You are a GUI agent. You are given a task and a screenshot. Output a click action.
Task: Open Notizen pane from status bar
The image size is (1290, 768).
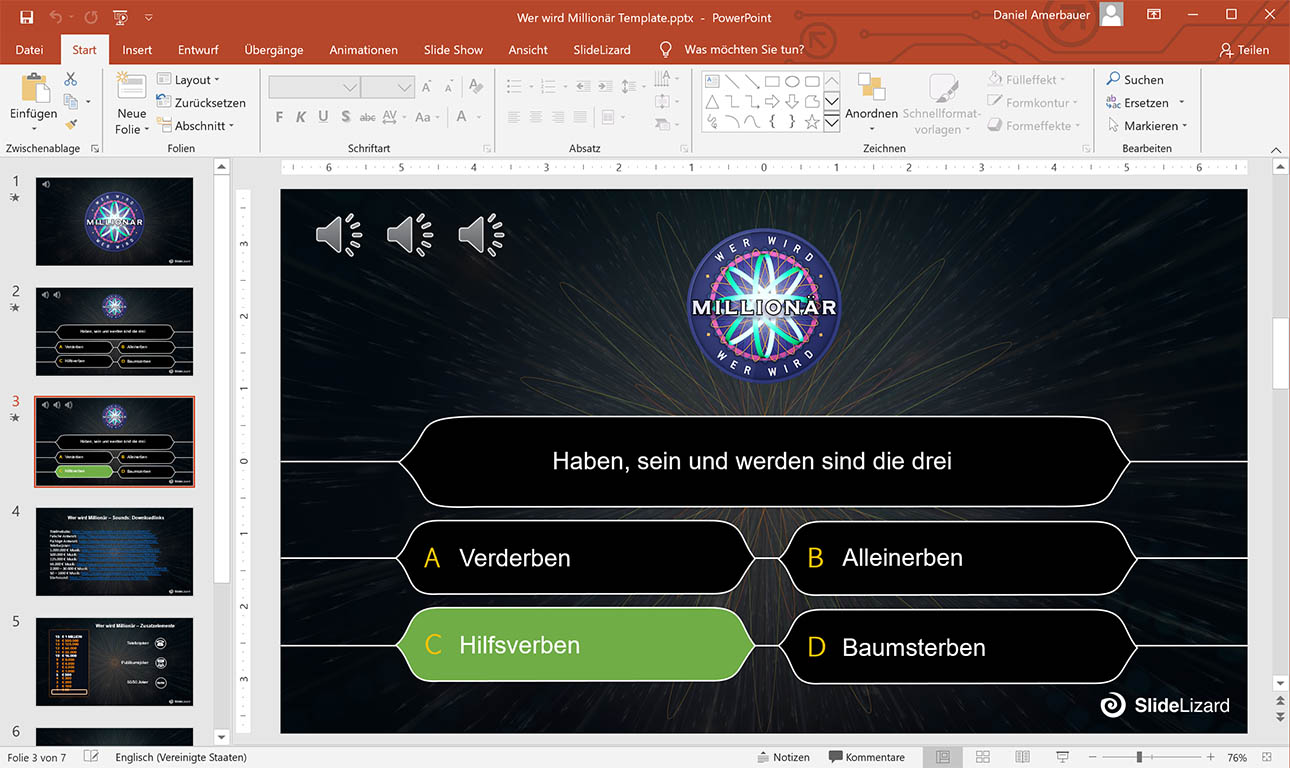(x=783, y=757)
